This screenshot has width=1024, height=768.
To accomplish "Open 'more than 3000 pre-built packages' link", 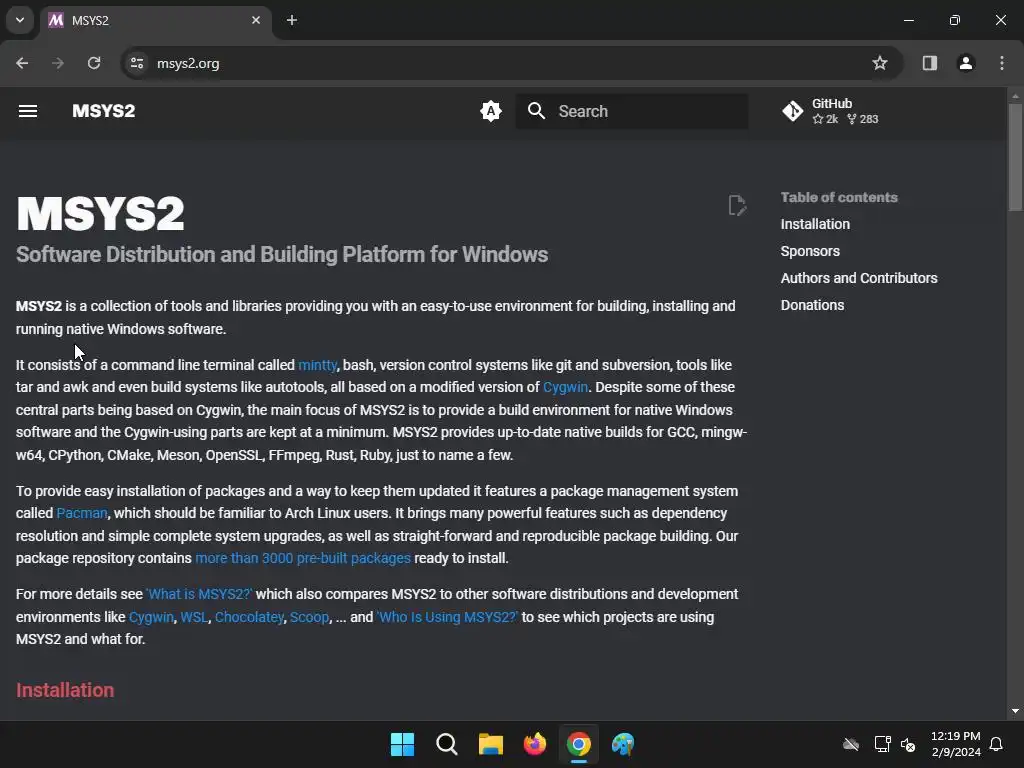I will (303, 558).
